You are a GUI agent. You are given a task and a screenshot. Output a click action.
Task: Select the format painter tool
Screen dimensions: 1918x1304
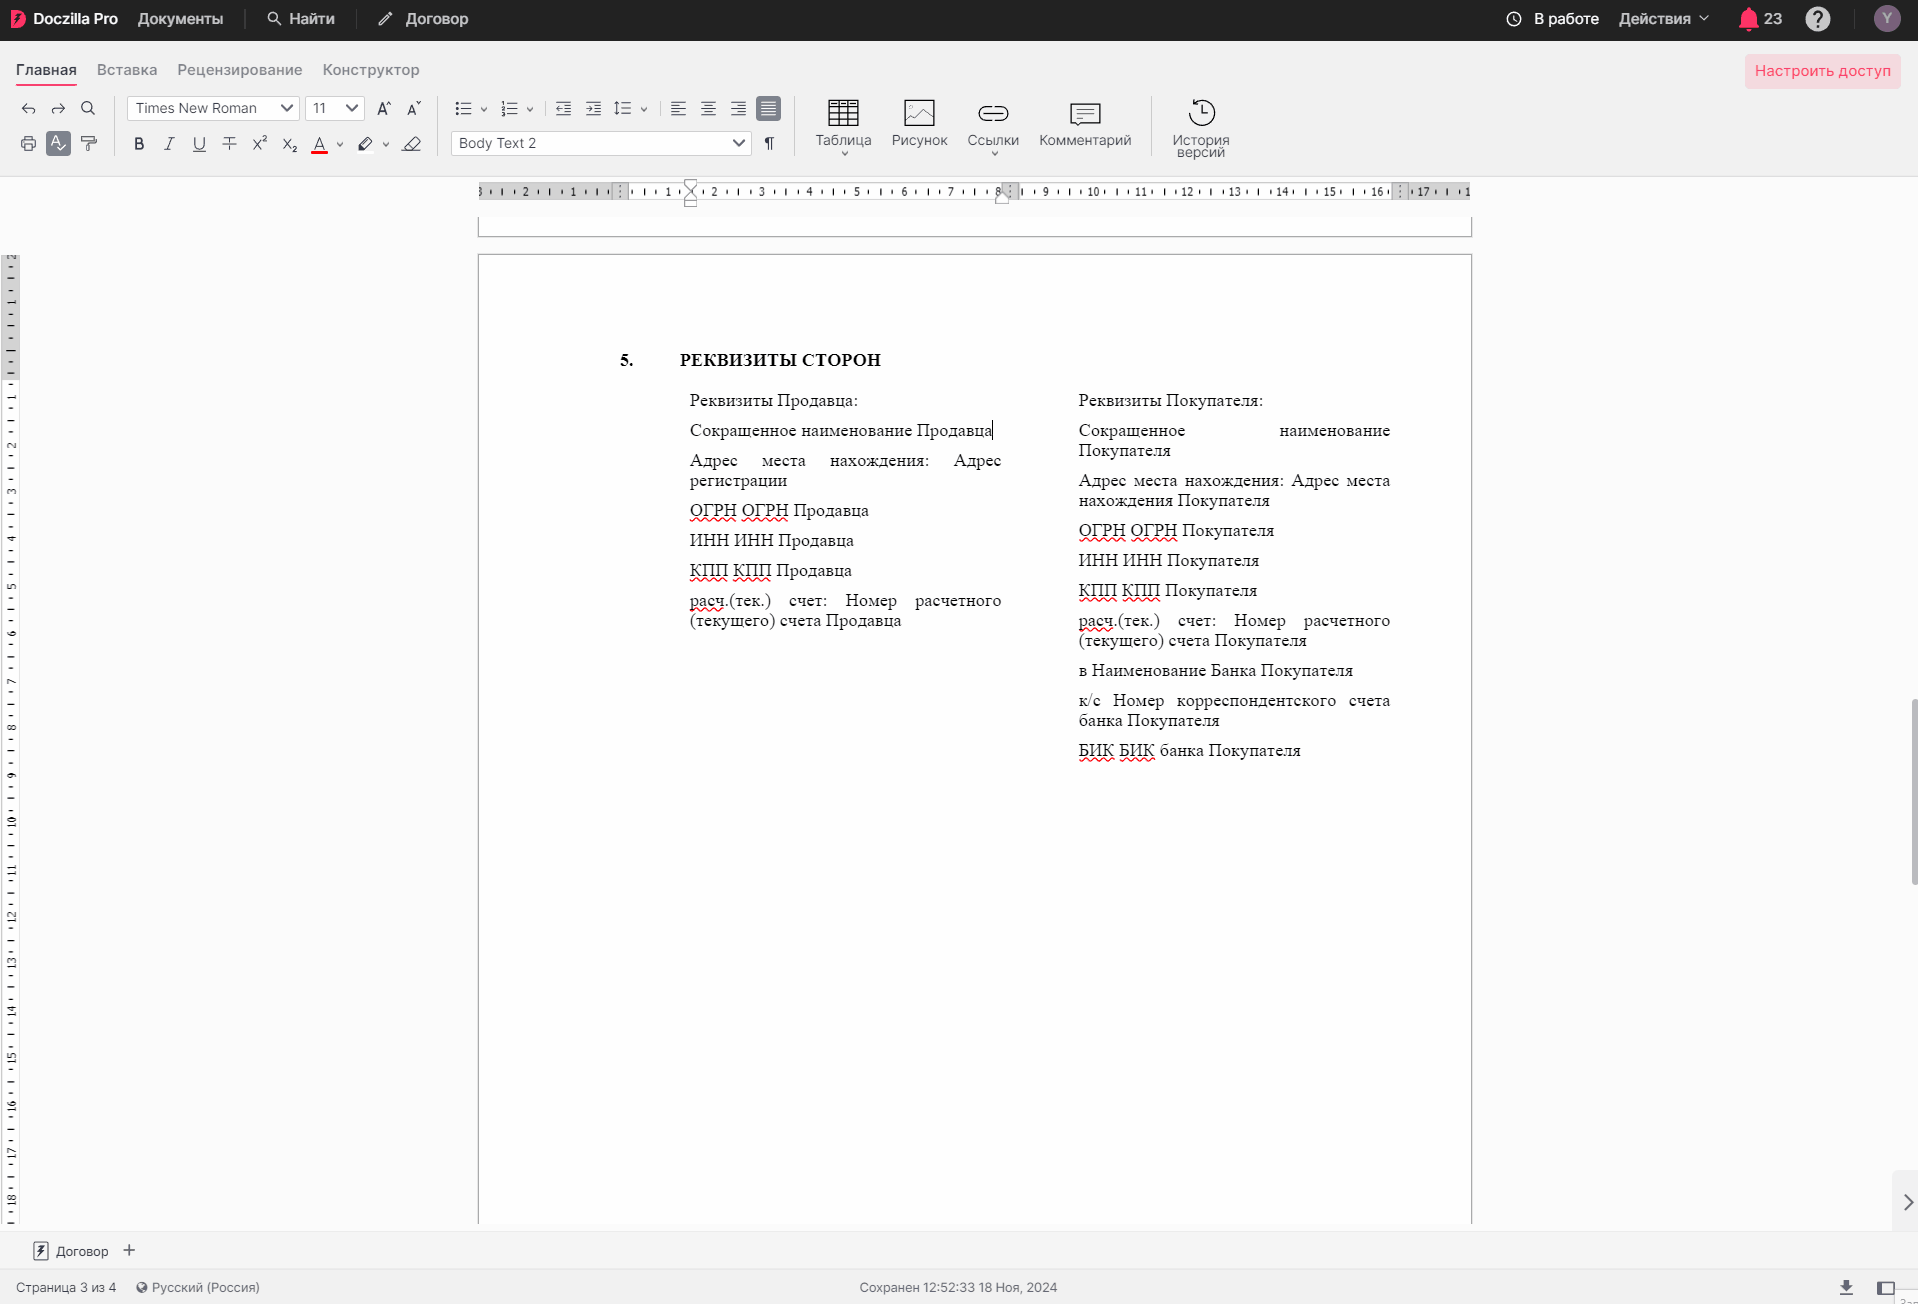pos(89,144)
